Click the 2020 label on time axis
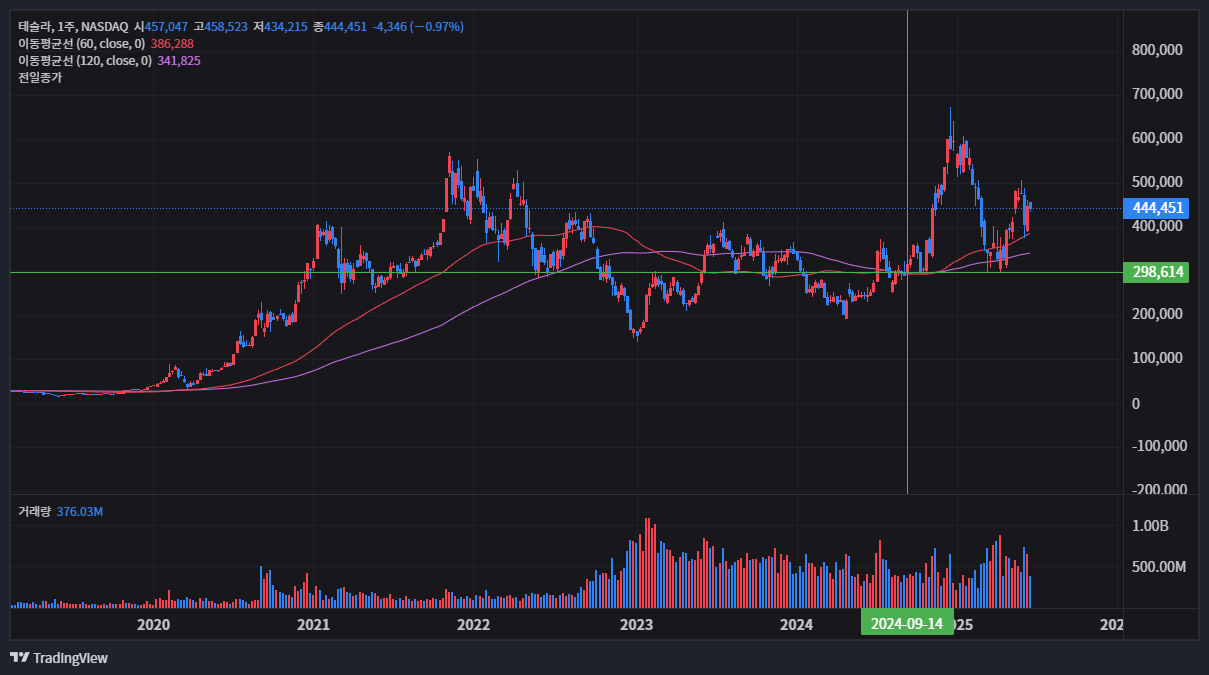Image resolution: width=1209 pixels, height=675 pixels. coord(152,625)
